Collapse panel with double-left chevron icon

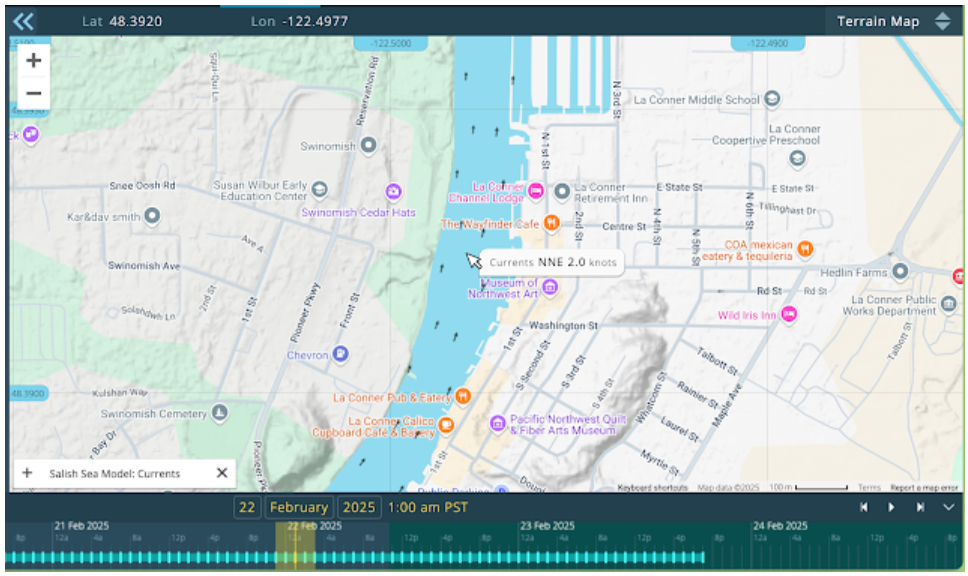click(23, 22)
